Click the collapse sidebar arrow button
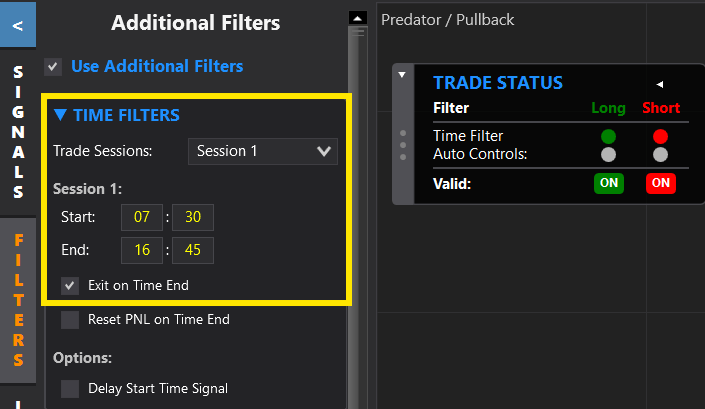705x409 pixels. point(18,24)
